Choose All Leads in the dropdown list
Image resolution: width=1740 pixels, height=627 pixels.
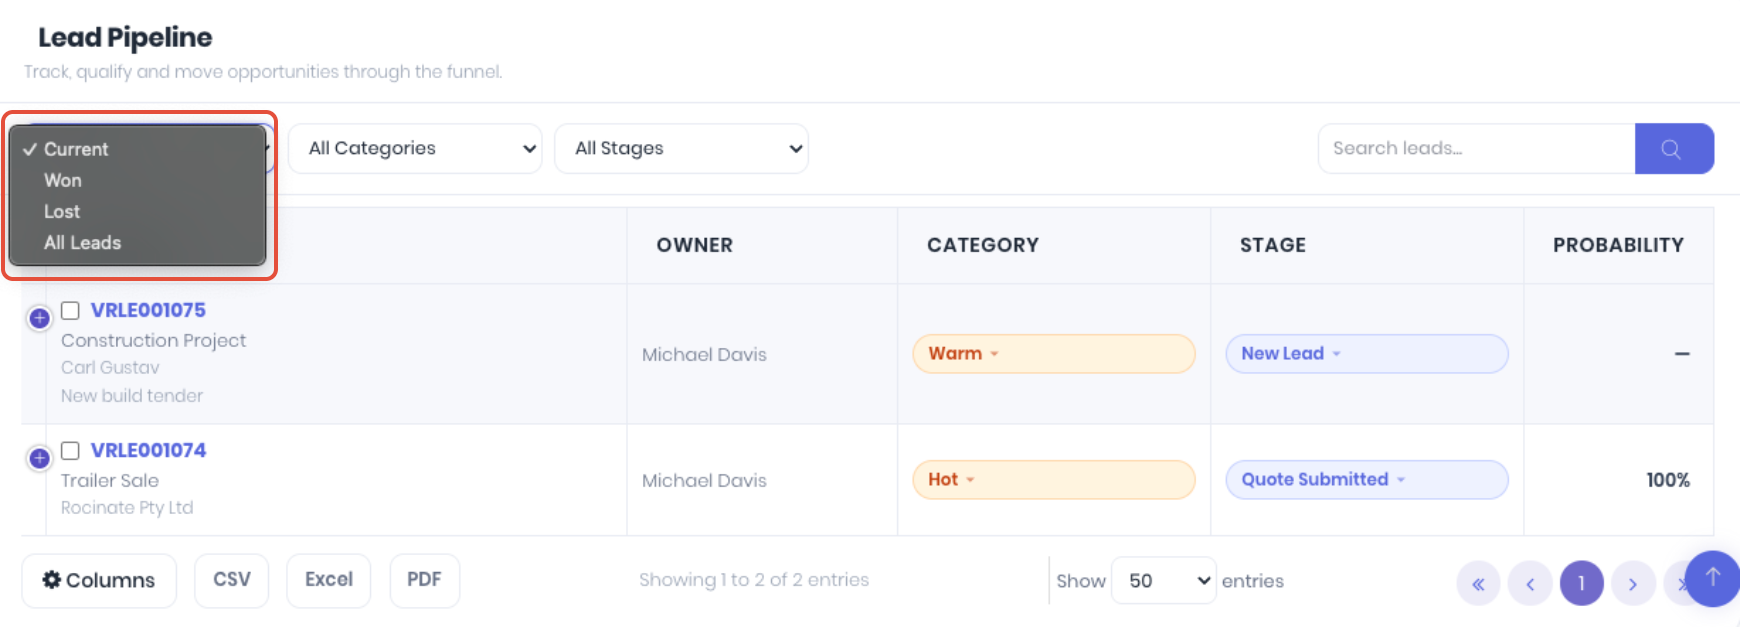82,243
